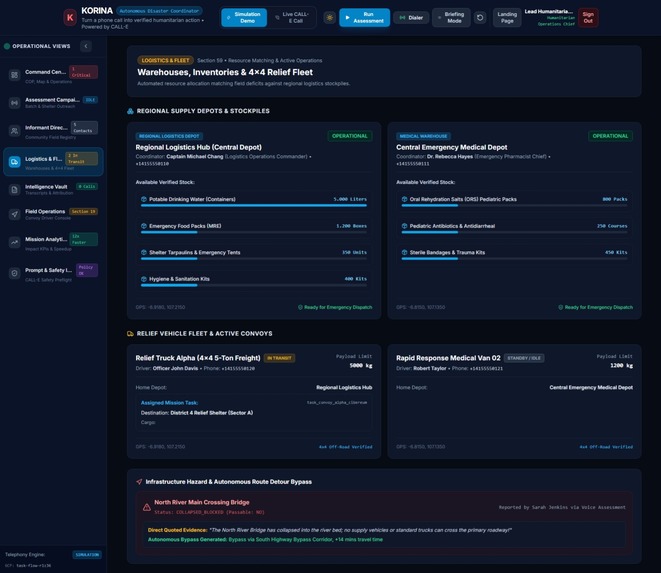This screenshot has width=661, height=573.
Task: Click the Hygiene & Sanitation Kits package icon
Action: tap(144, 279)
